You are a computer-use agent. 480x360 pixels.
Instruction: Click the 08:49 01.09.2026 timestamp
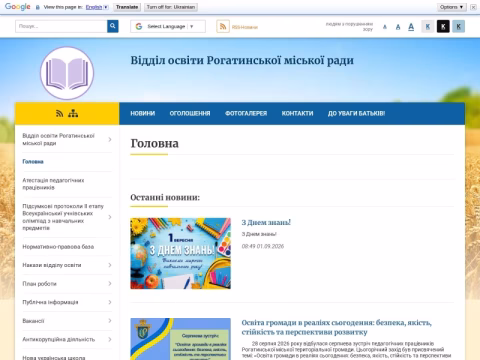click(263, 246)
